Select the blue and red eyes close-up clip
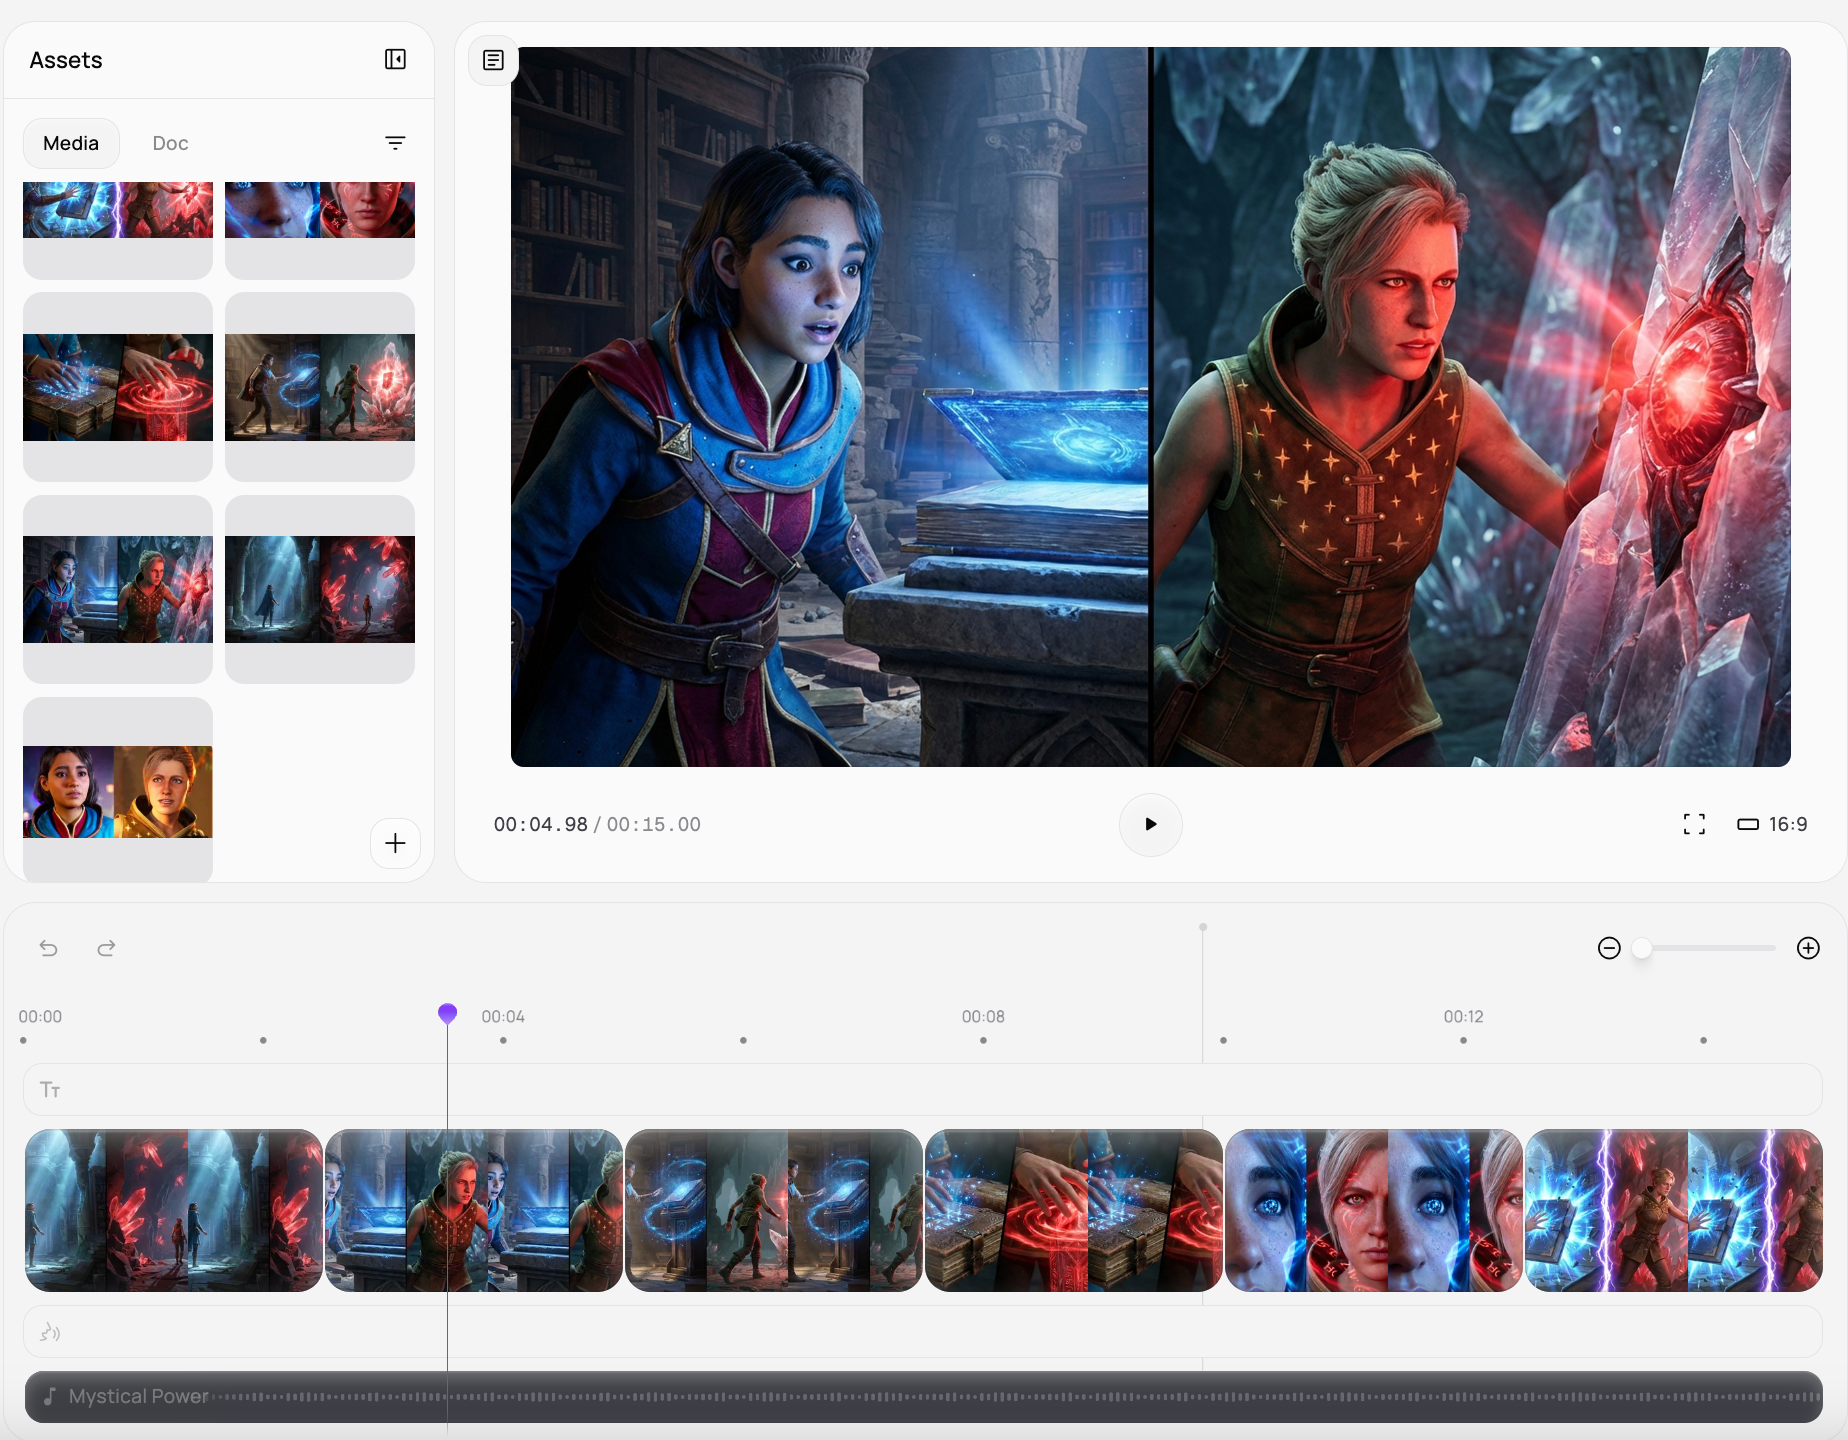Screen dimensions: 1848x1440 coord(1373,1210)
